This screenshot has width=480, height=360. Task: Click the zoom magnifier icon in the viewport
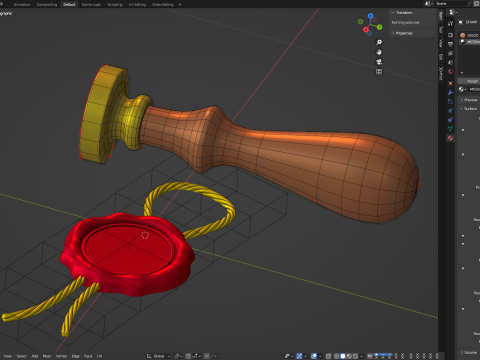click(x=379, y=42)
